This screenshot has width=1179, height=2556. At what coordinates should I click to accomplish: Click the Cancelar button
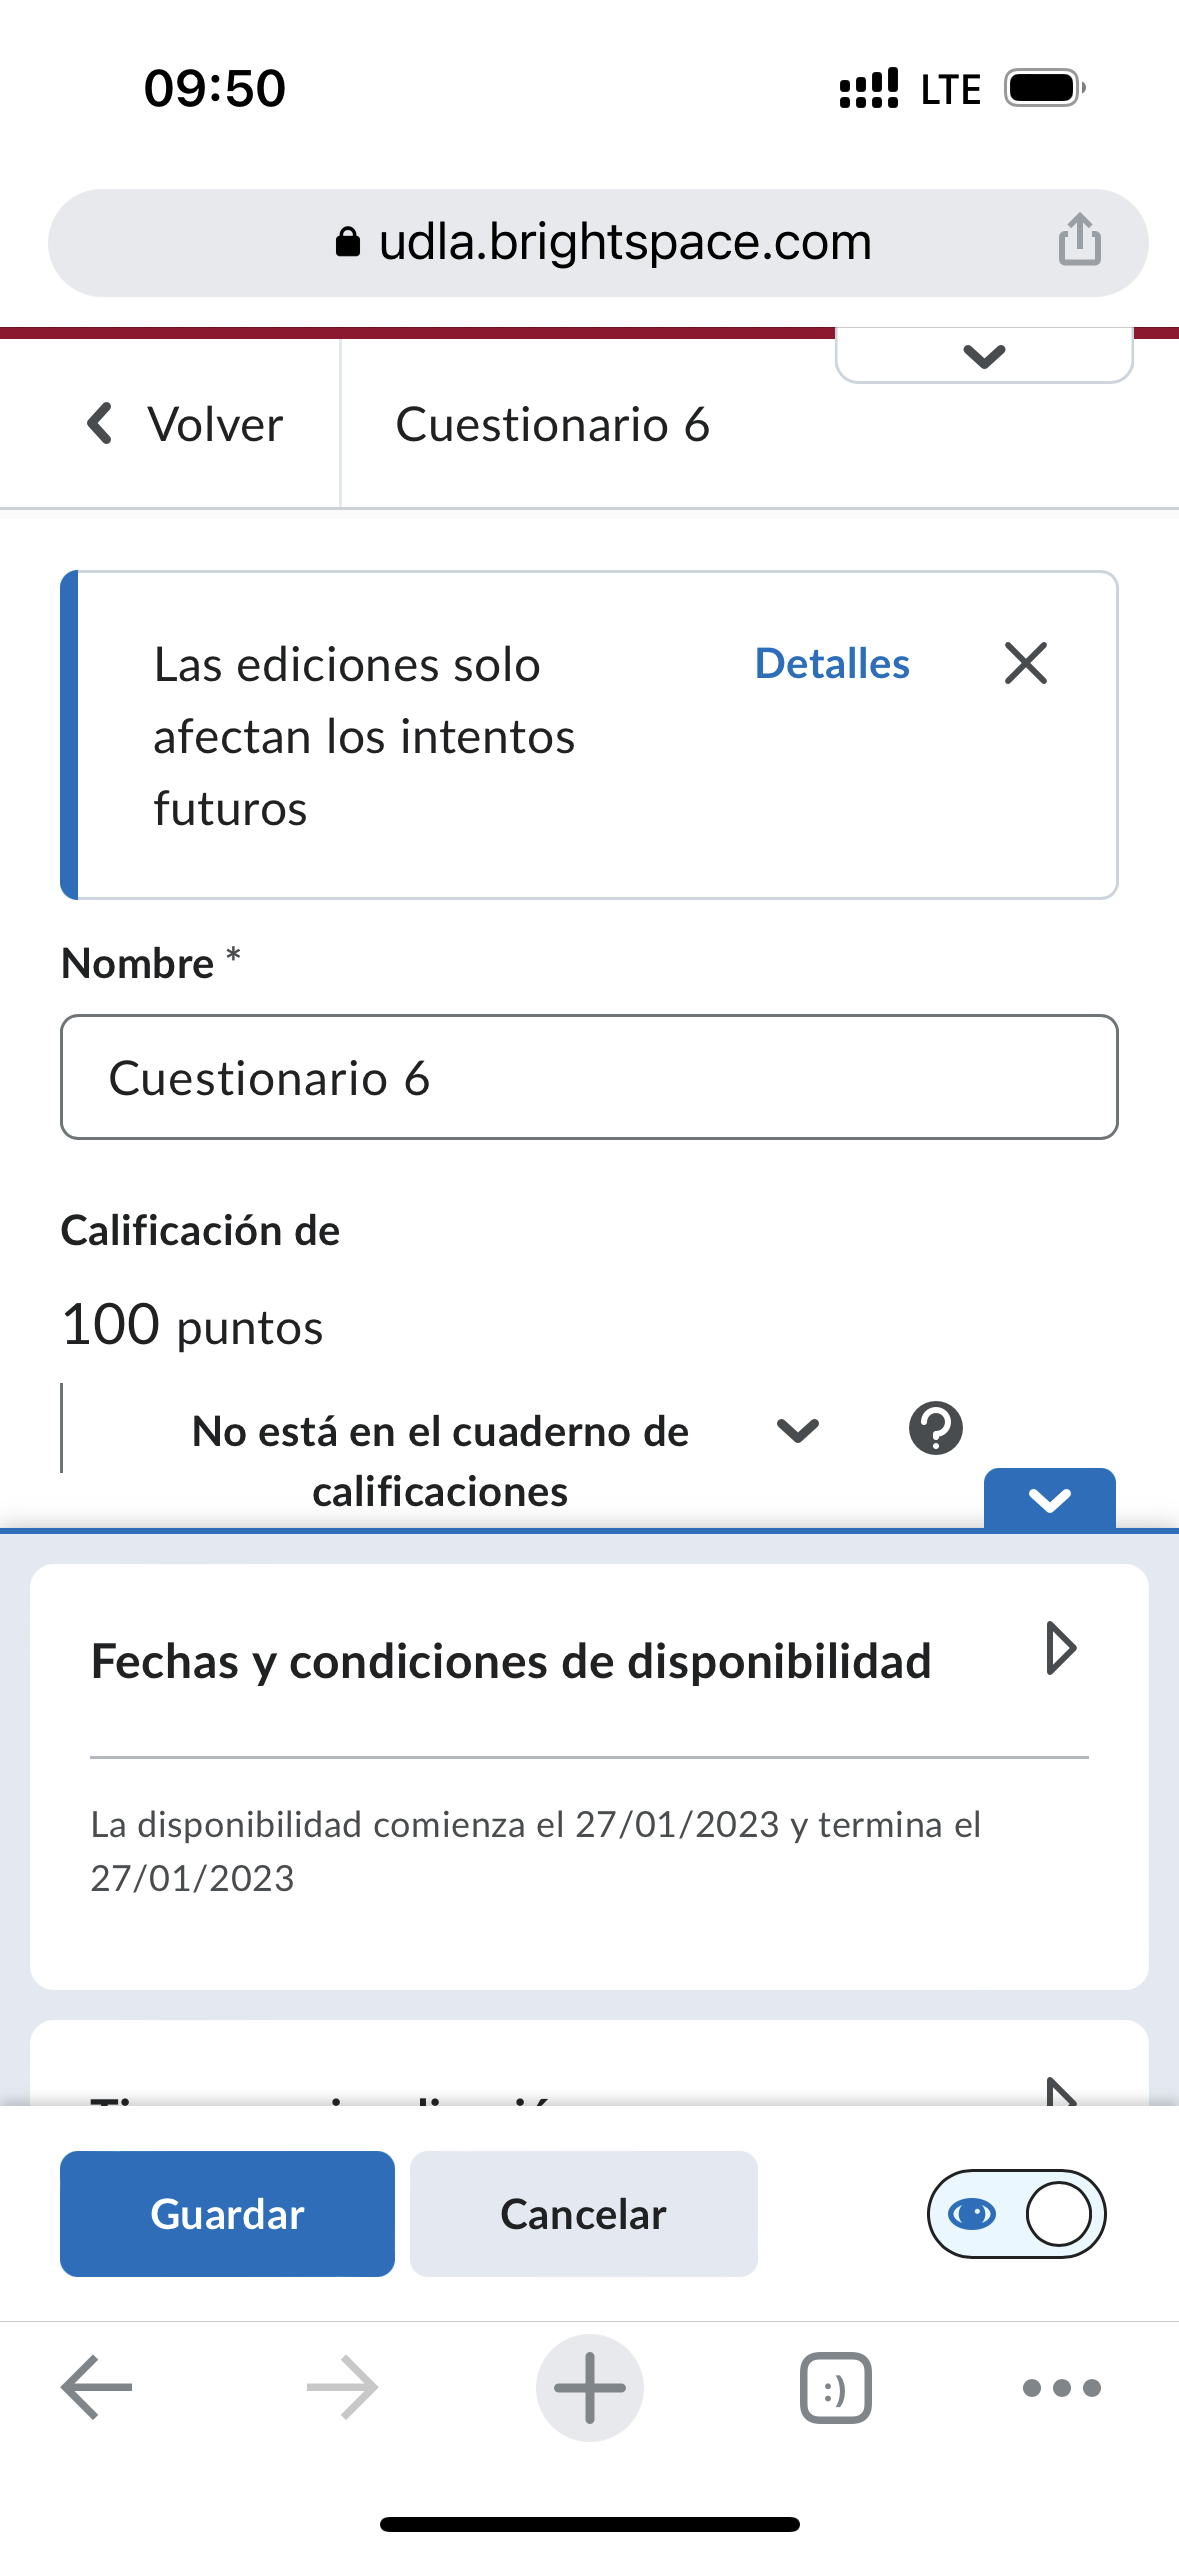coord(583,2213)
